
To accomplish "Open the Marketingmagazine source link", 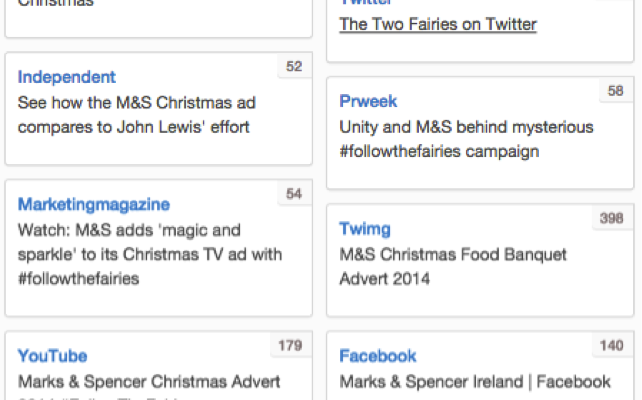I will point(94,204).
